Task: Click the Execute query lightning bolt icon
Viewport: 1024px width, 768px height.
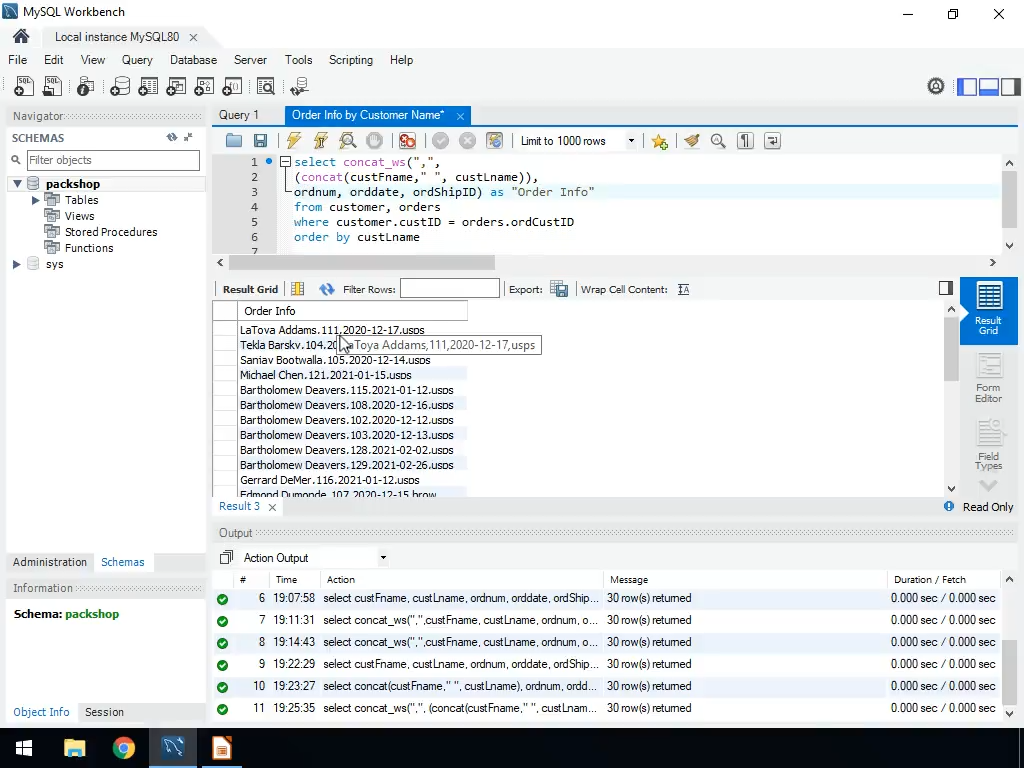Action: [294, 141]
